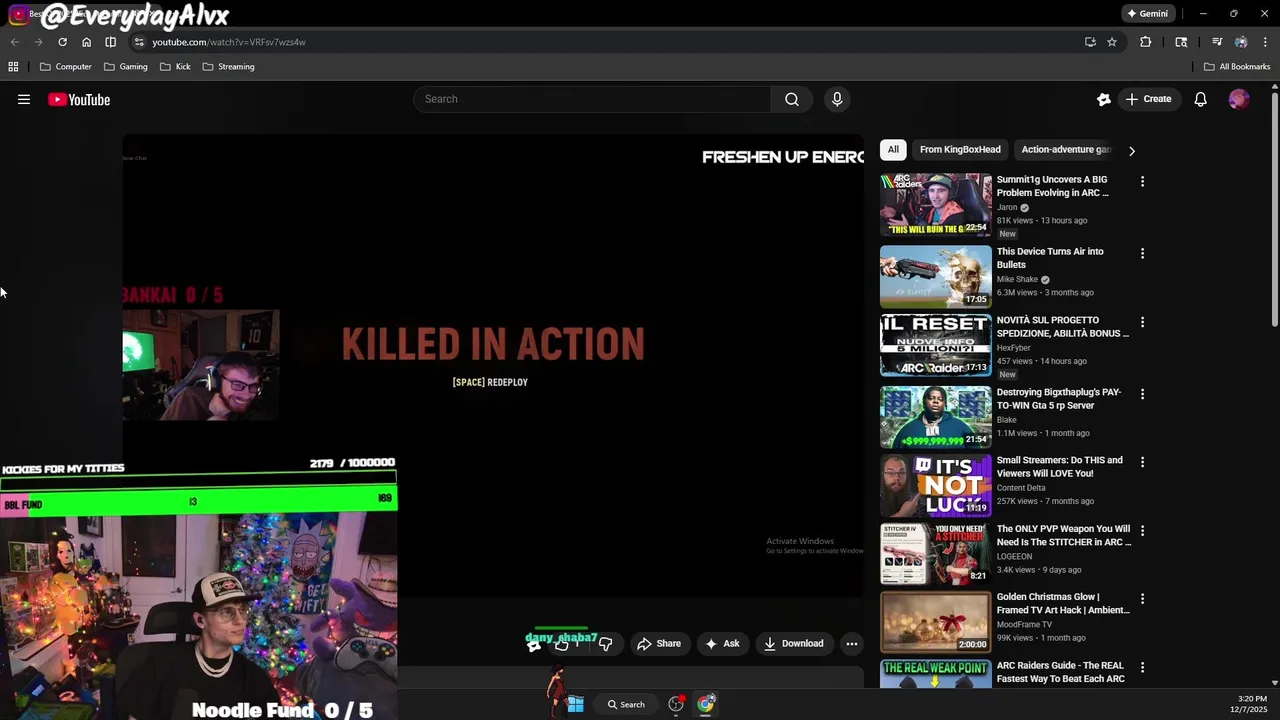Open the Mike Shake channel name
The height and width of the screenshot is (720, 1280).
pos(1017,280)
